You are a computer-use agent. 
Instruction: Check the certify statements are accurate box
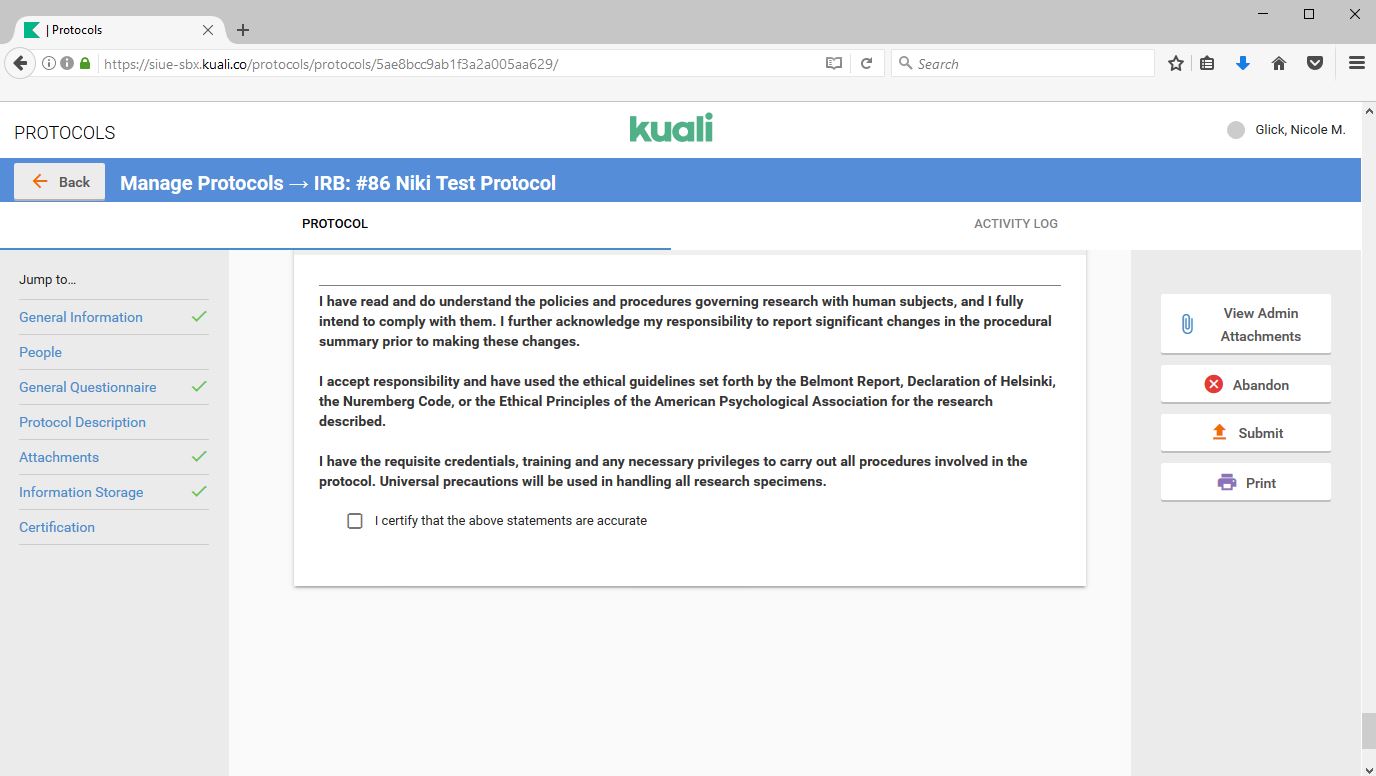click(x=355, y=521)
